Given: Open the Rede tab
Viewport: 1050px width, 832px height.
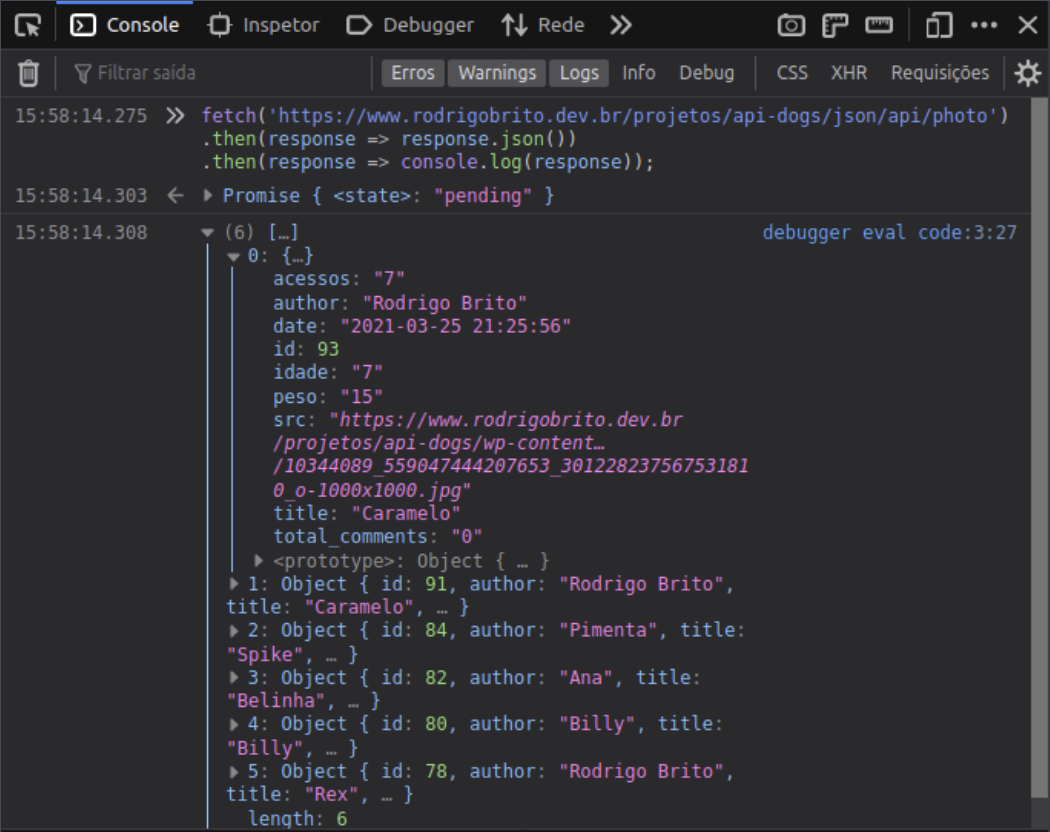Looking at the screenshot, I should (x=543, y=25).
